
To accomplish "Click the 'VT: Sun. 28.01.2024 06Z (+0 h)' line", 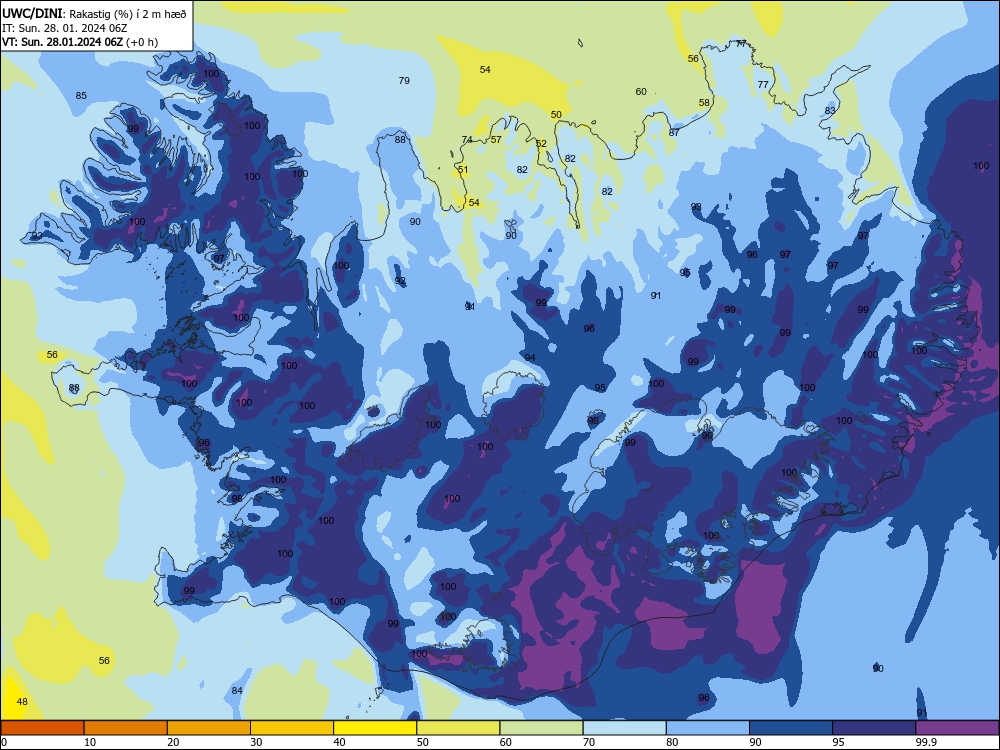I will pyautogui.click(x=80, y=42).
